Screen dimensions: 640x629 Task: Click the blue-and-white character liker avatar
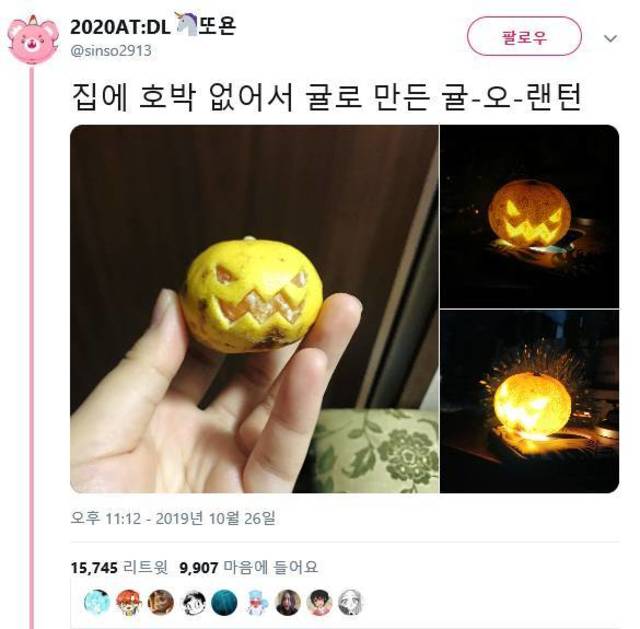(256, 602)
